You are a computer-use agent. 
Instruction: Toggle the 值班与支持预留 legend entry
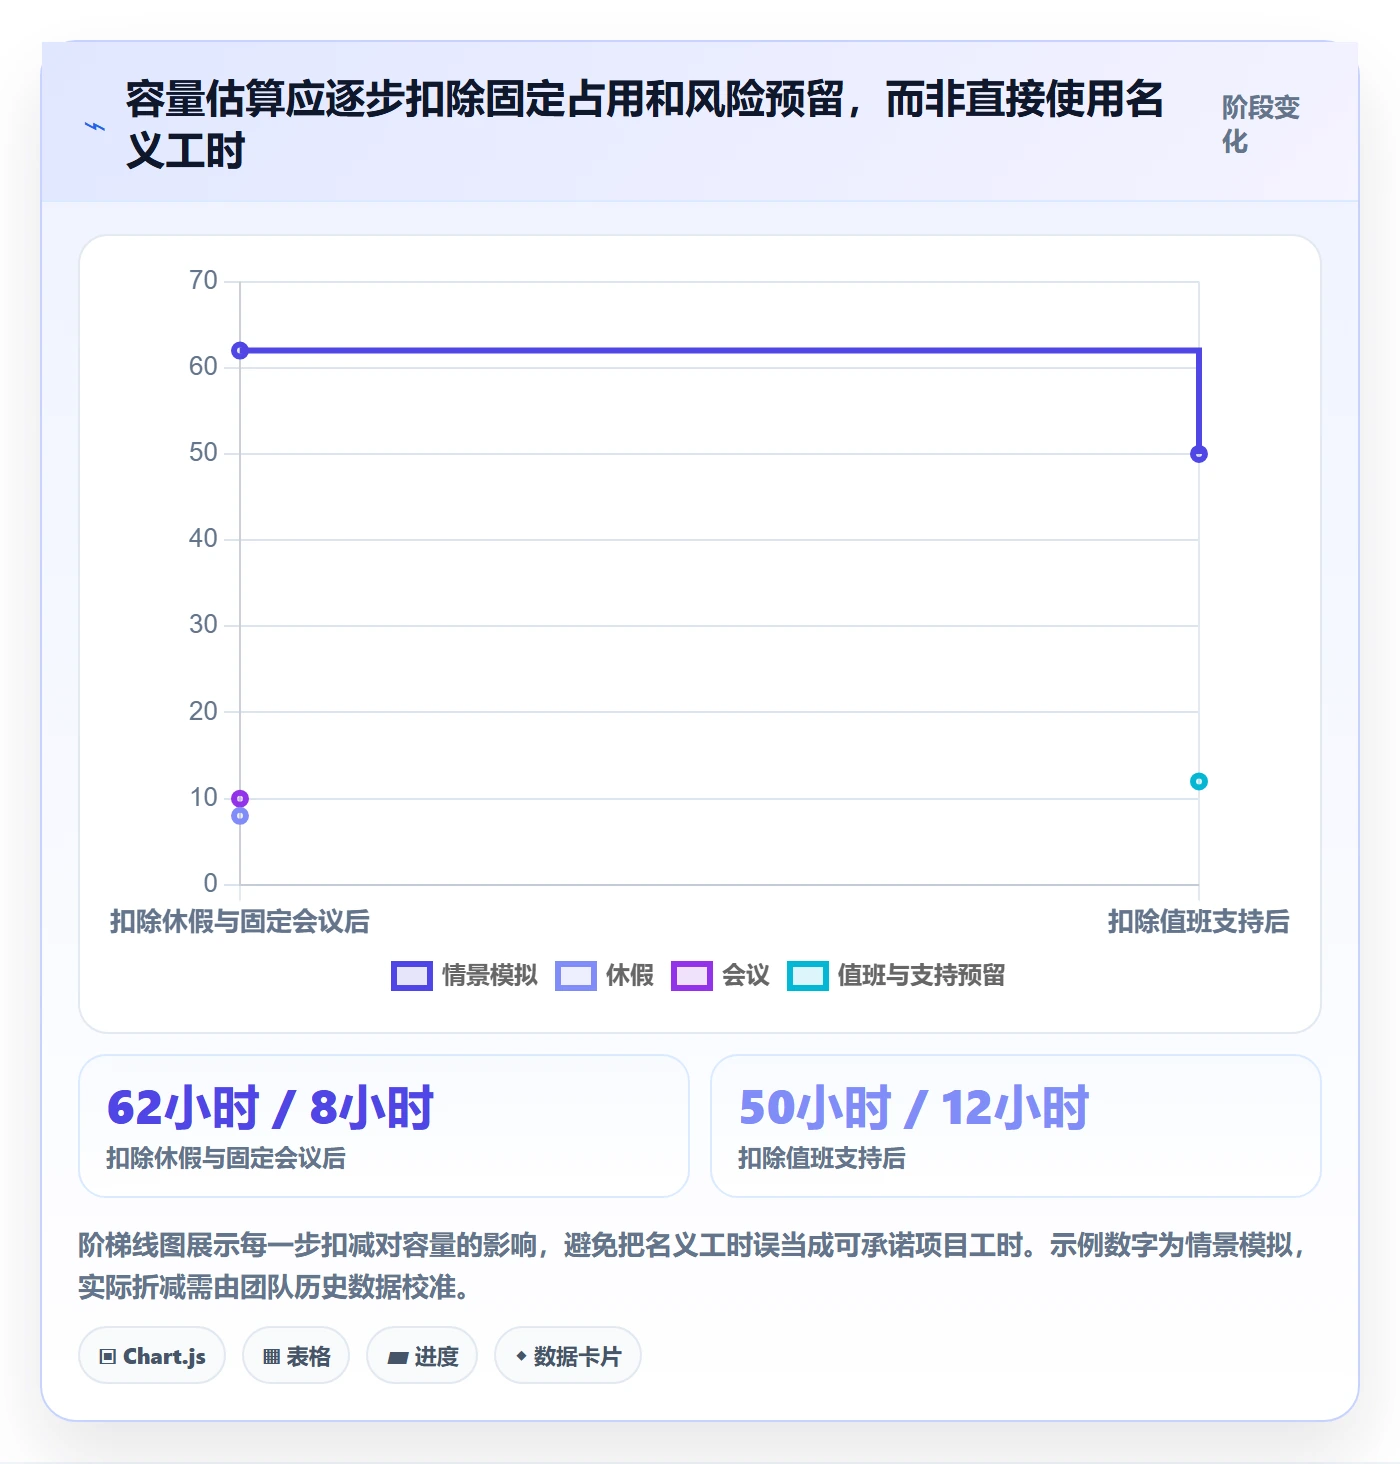pyautogui.click(x=896, y=975)
